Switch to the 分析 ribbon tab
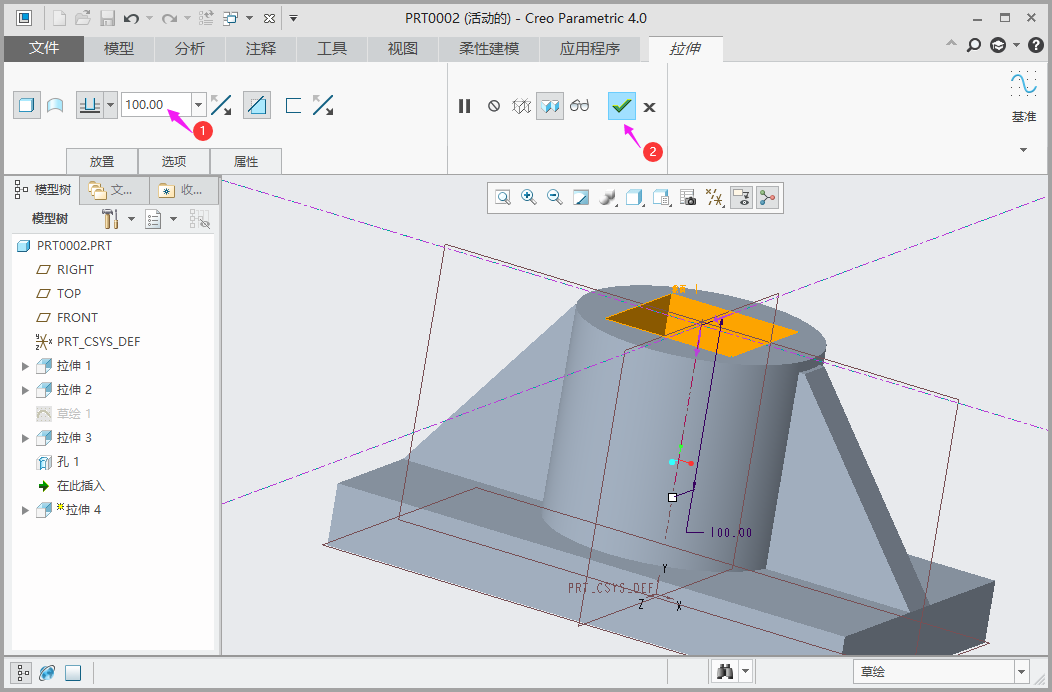The width and height of the screenshot is (1052, 692). pyautogui.click(x=190, y=48)
